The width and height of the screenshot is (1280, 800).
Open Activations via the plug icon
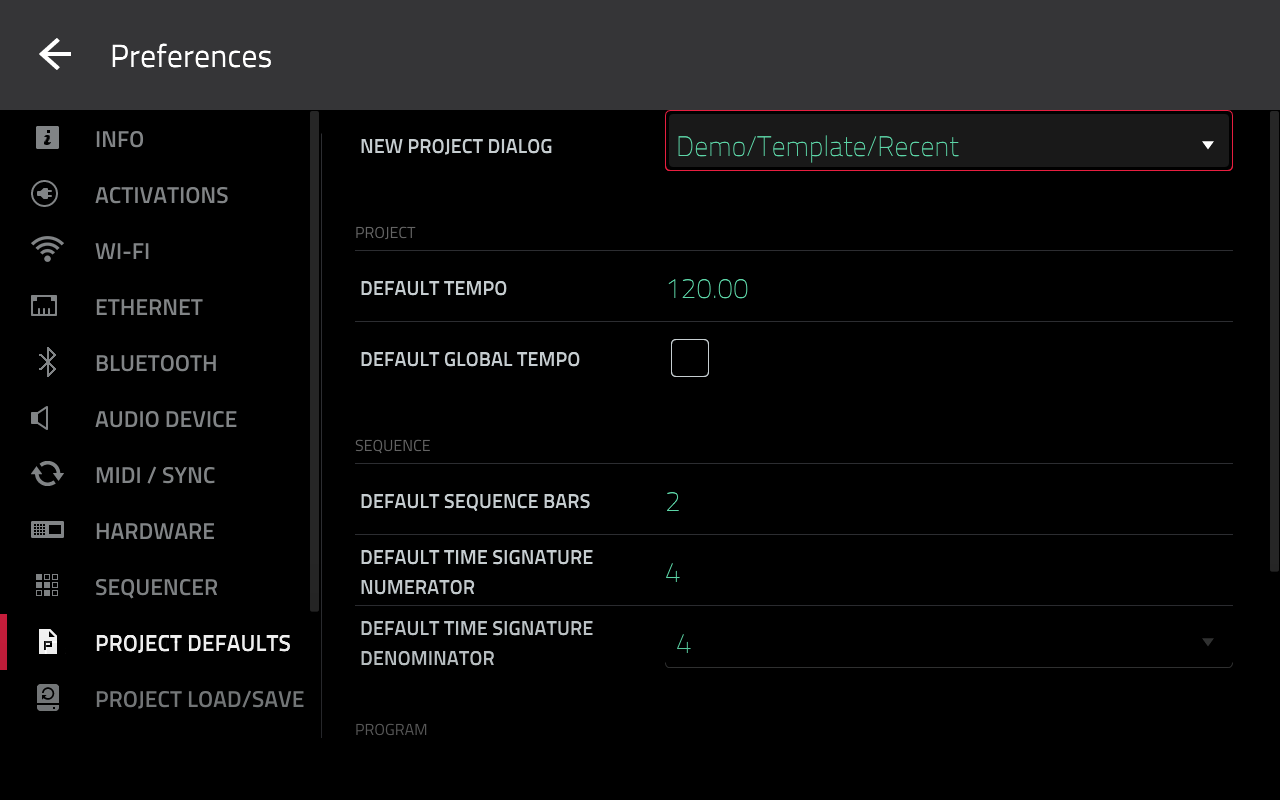click(x=45, y=194)
